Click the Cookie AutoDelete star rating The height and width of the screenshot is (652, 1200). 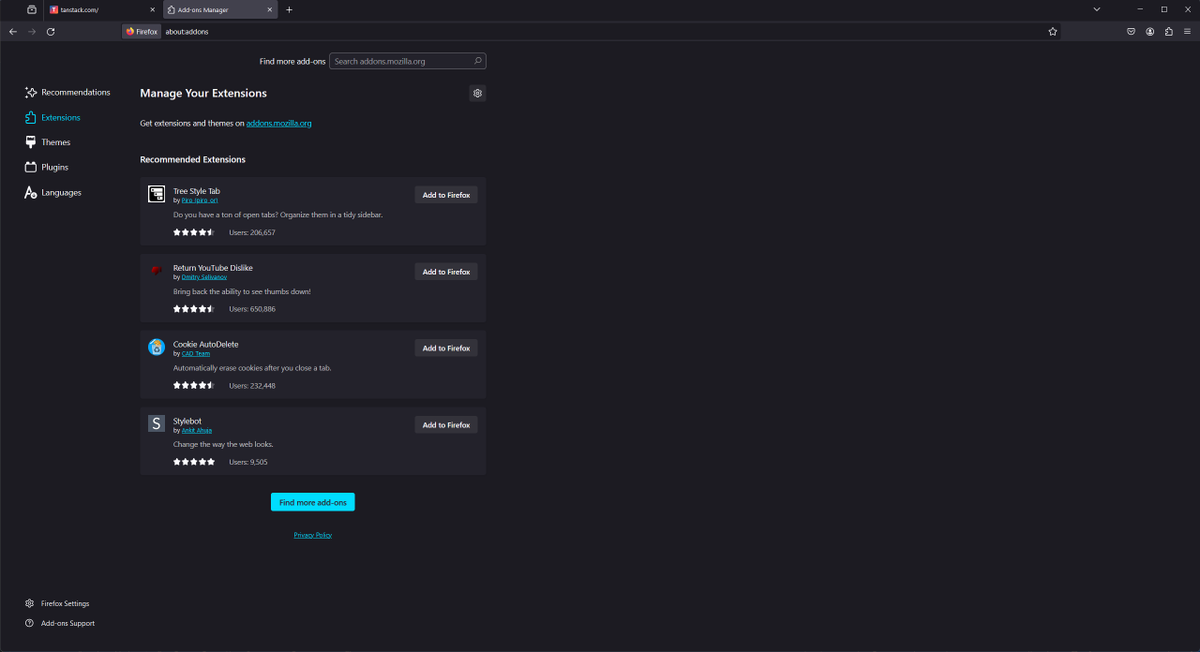coord(194,385)
